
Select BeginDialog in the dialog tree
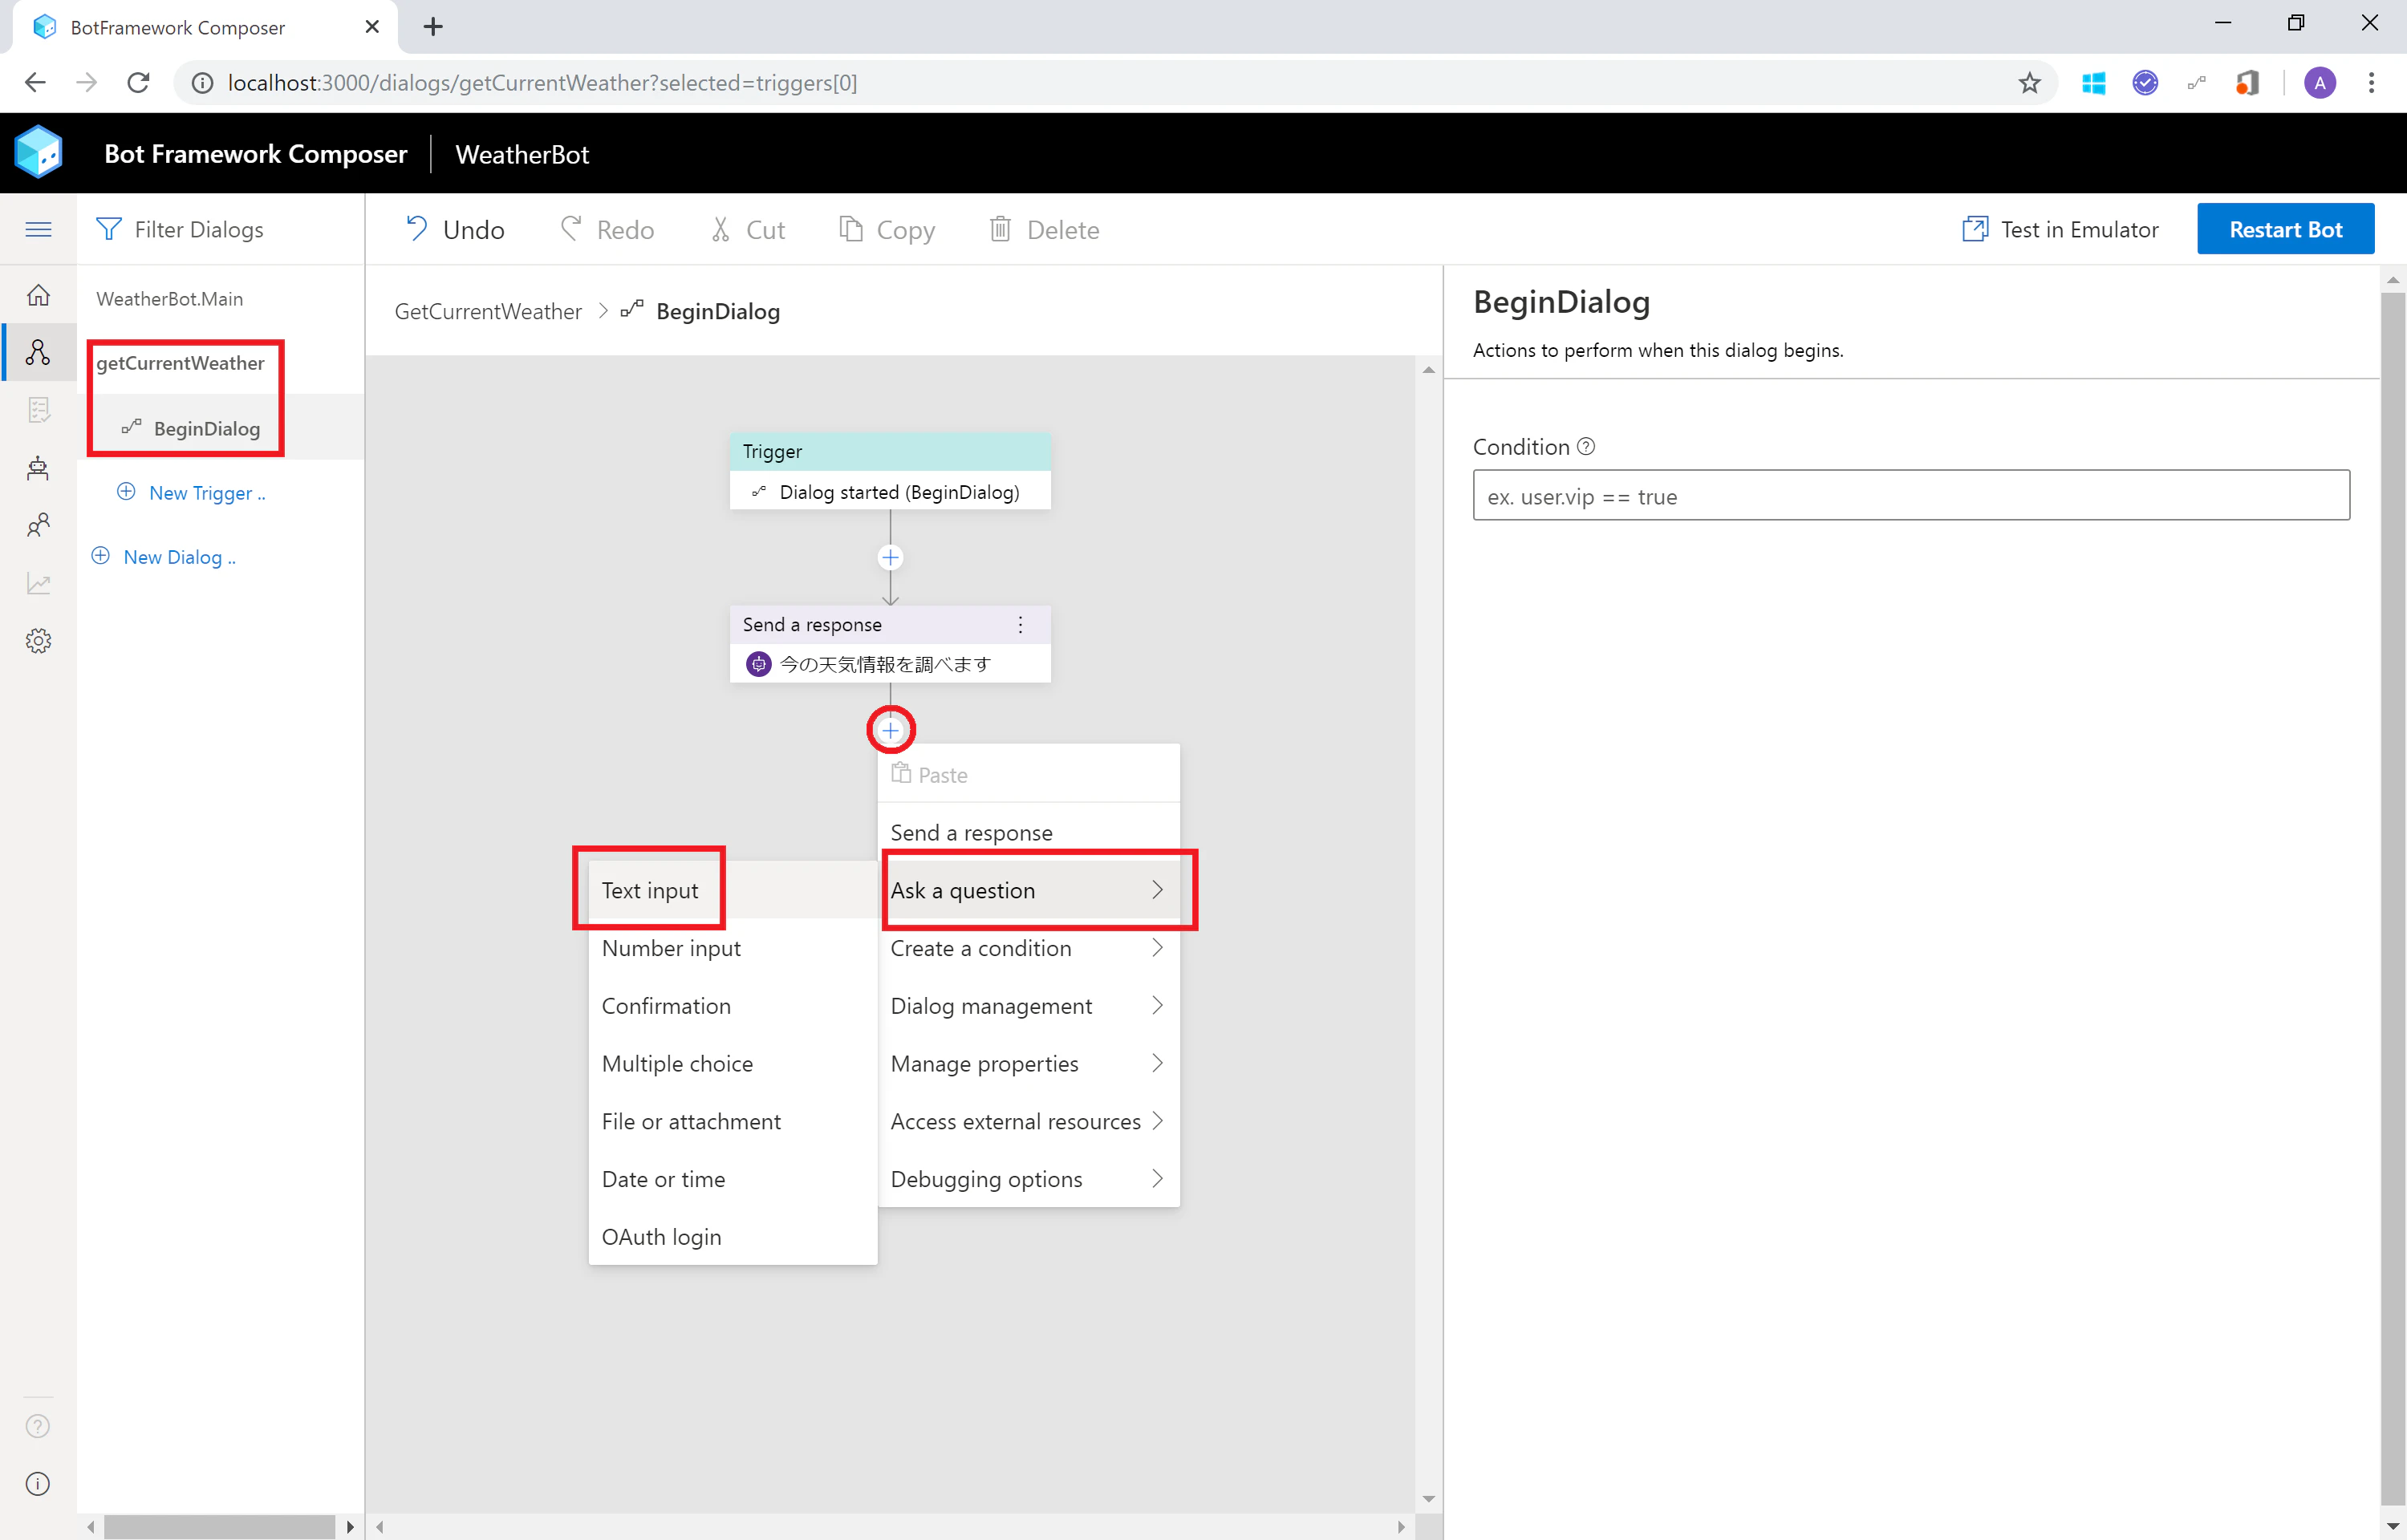[207, 428]
